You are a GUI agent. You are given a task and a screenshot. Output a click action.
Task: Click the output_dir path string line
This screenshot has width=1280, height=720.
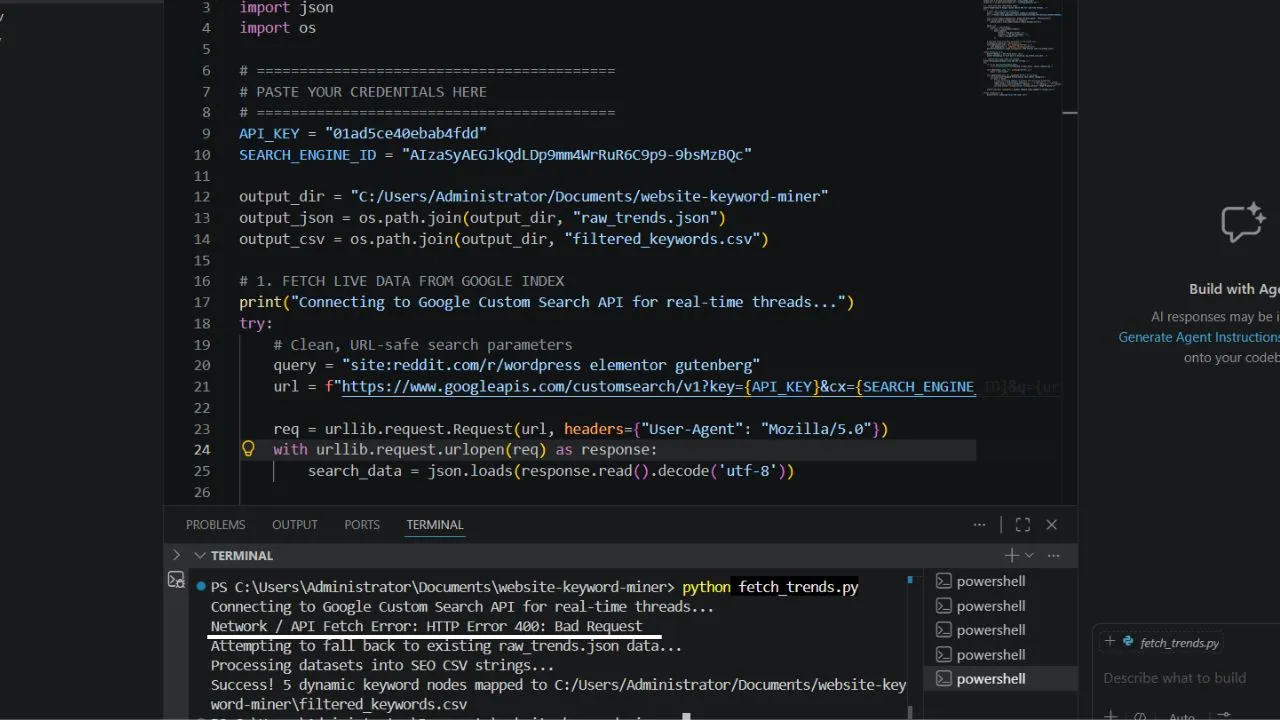[534, 196]
